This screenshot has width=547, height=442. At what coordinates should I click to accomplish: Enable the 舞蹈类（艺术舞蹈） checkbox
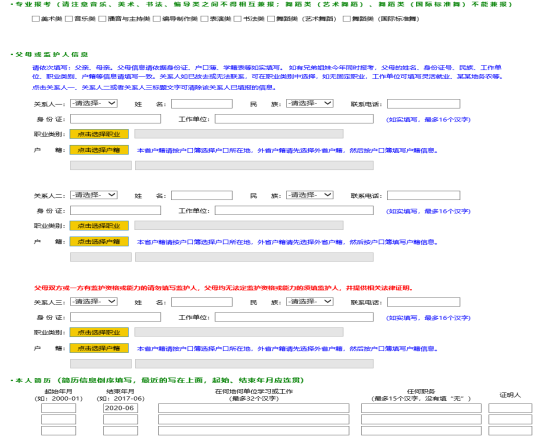(271, 19)
